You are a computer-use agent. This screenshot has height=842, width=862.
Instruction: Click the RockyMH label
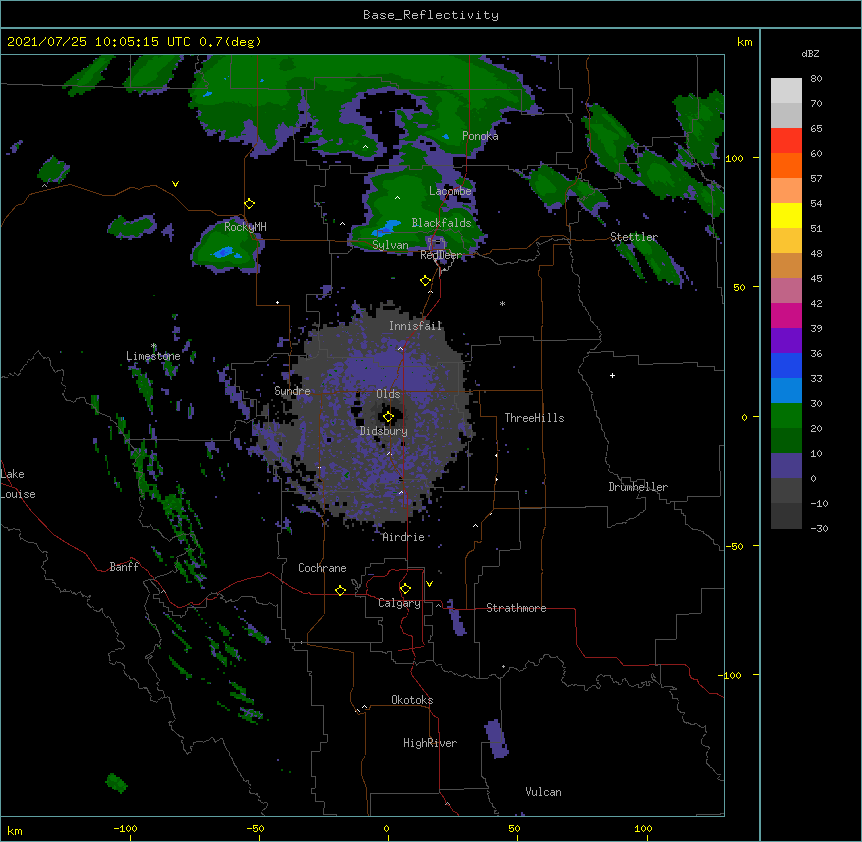coord(245,226)
